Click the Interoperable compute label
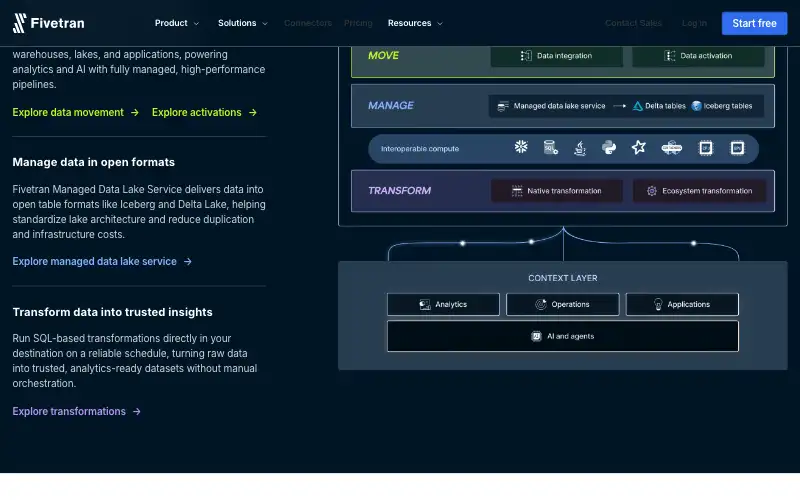The image size is (800, 500). [x=420, y=149]
